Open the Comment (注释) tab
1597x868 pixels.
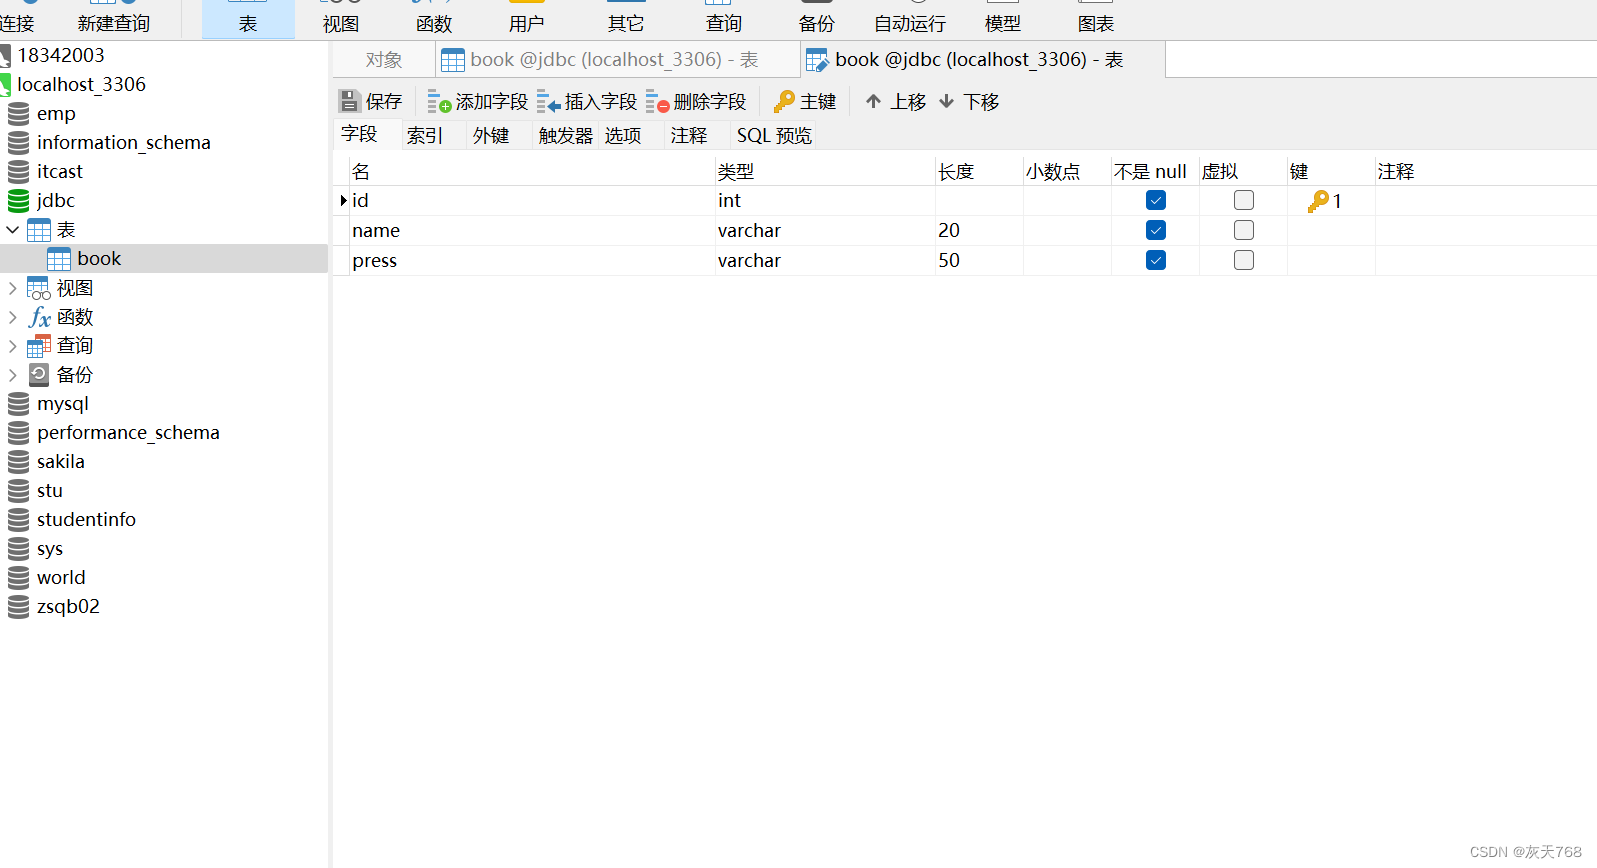pyautogui.click(x=689, y=135)
